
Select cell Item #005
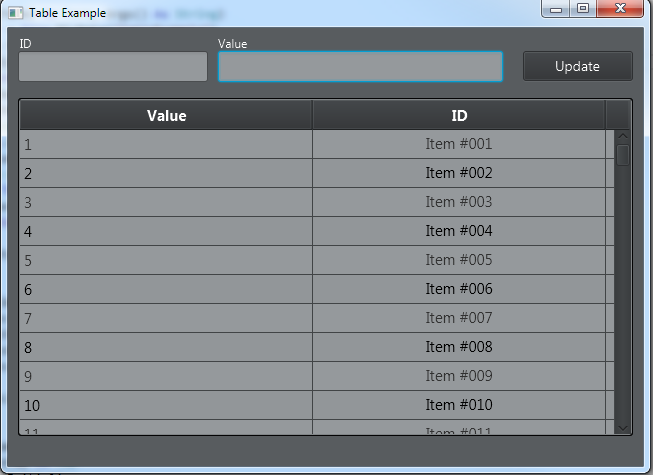[459, 260]
